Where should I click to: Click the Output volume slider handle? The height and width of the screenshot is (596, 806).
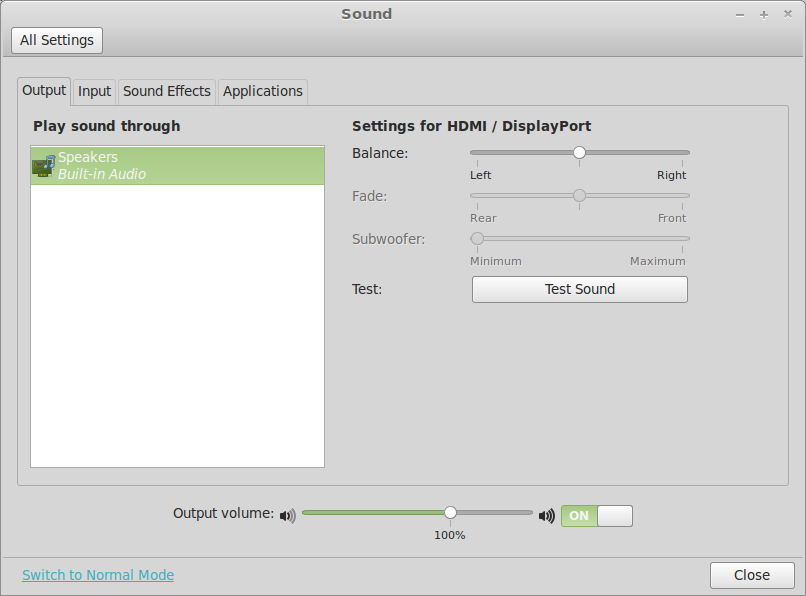tap(450, 512)
